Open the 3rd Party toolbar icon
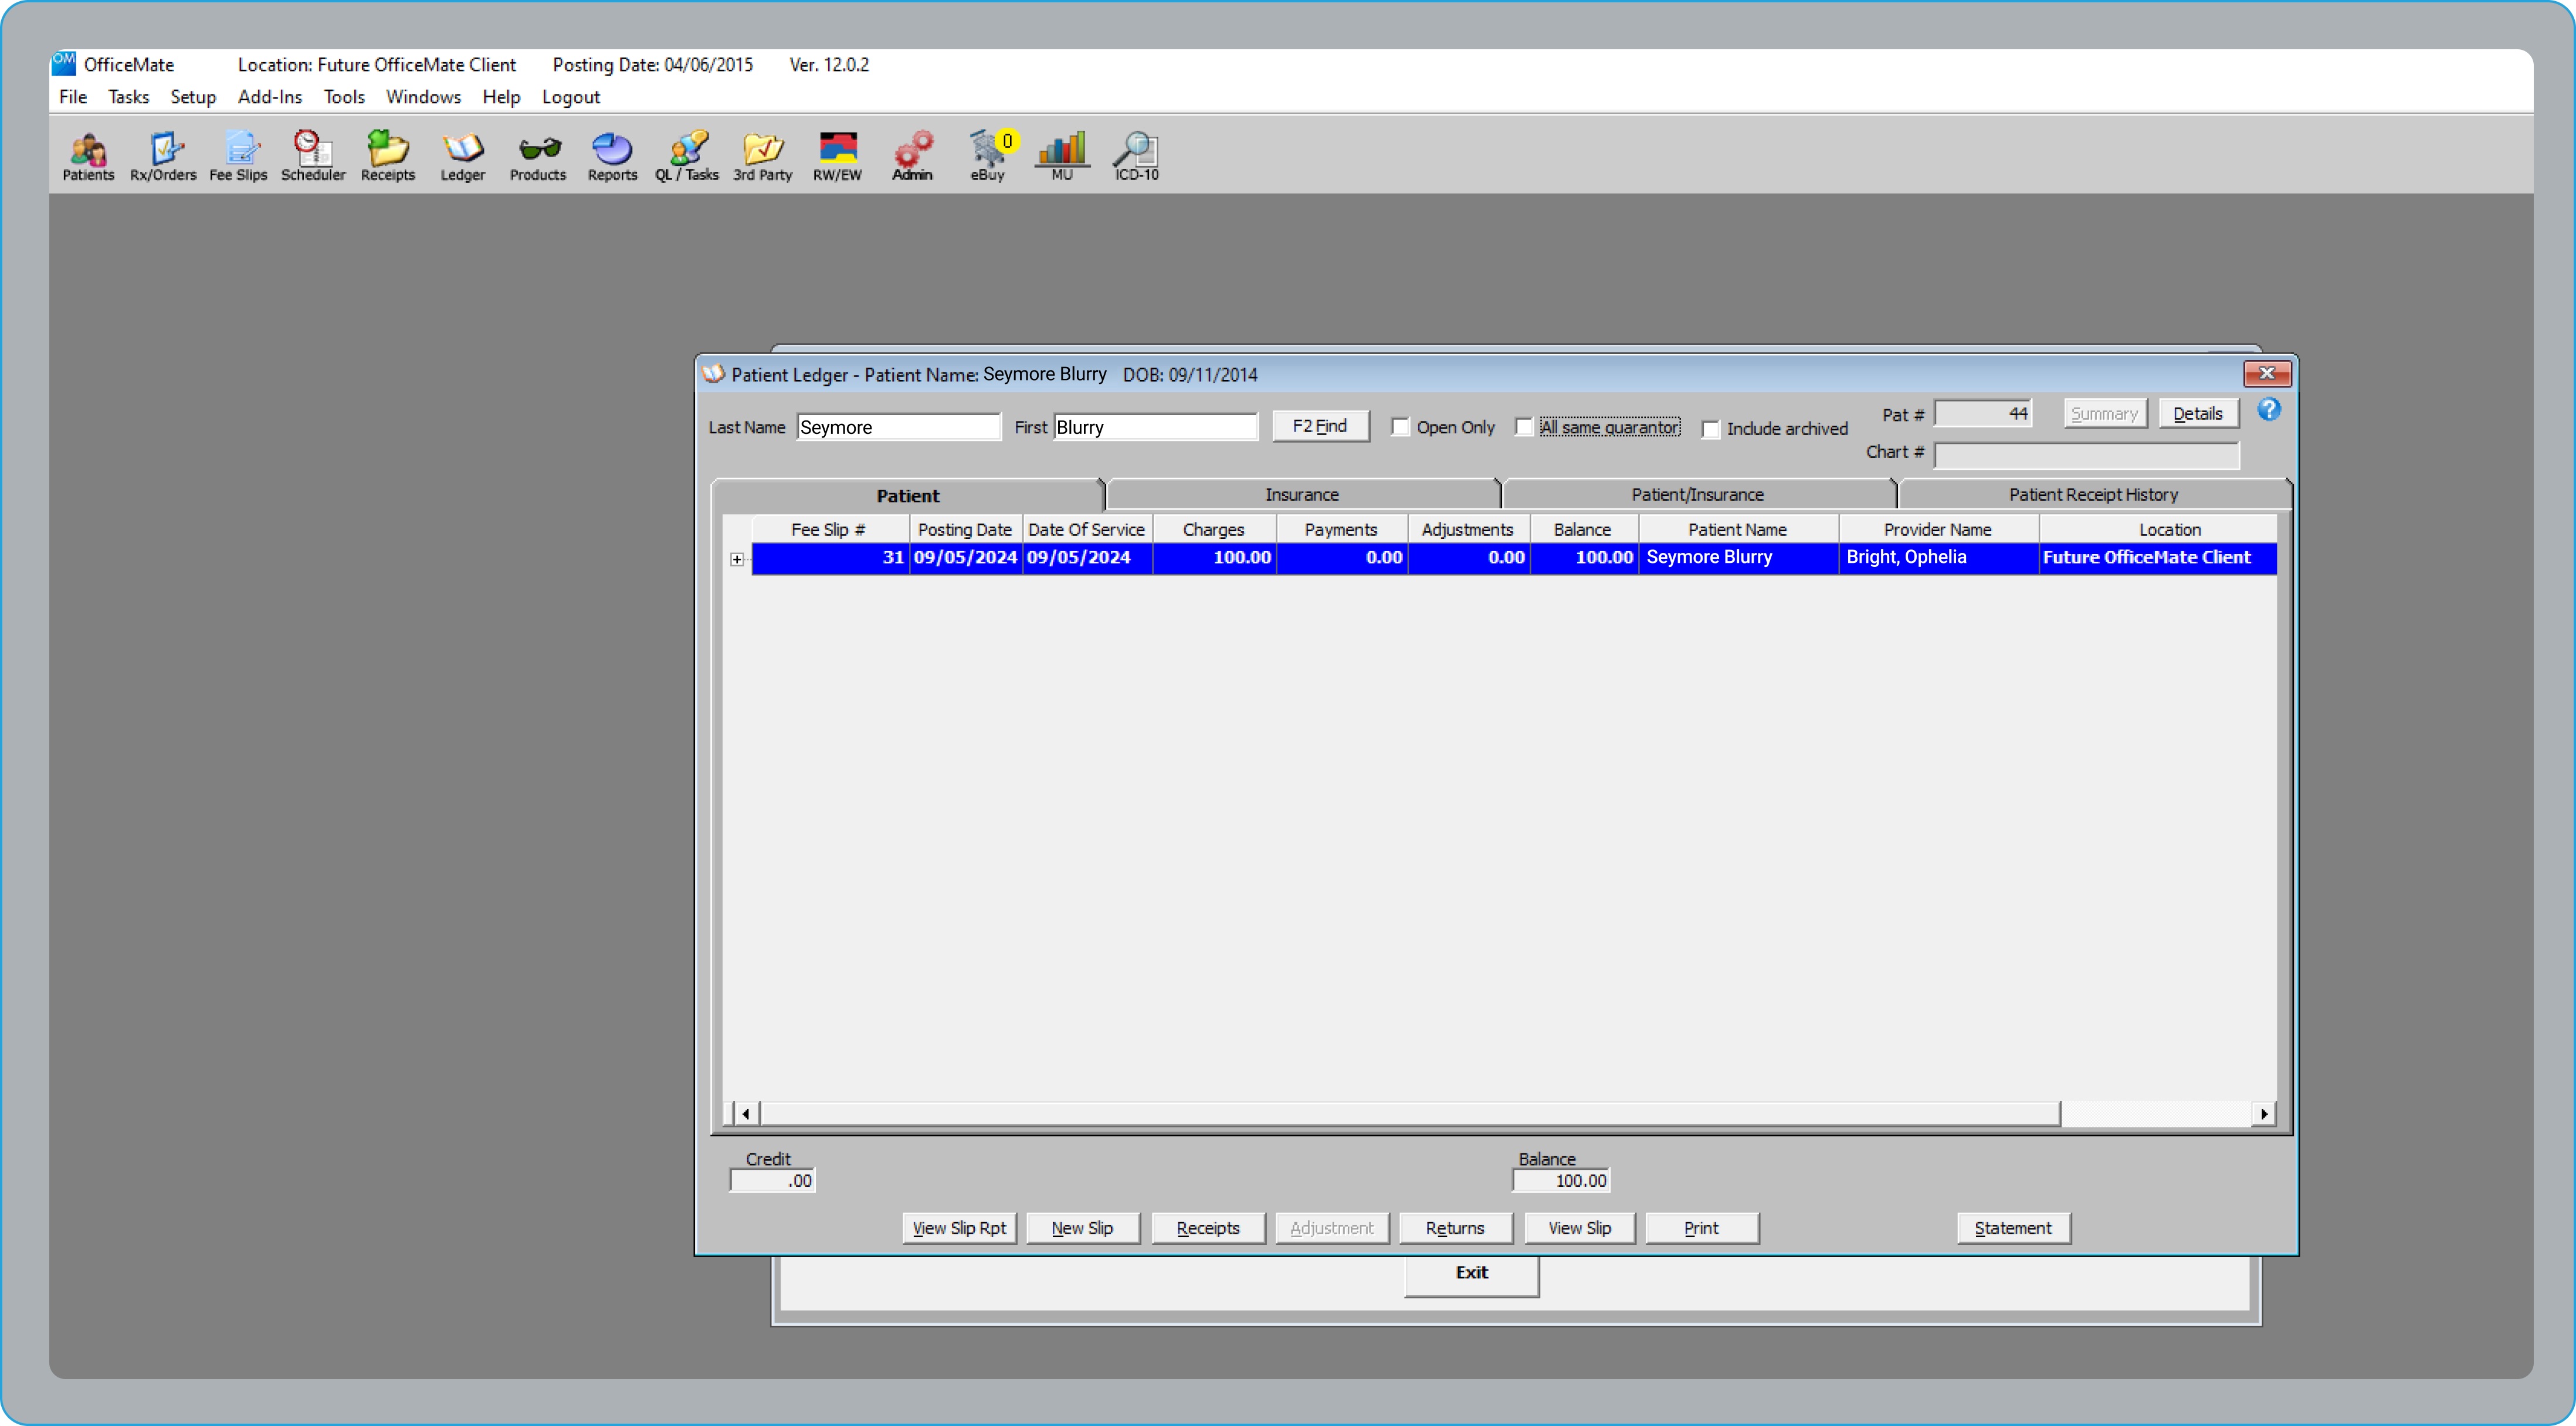This screenshot has height=1426, width=2576. point(762,156)
